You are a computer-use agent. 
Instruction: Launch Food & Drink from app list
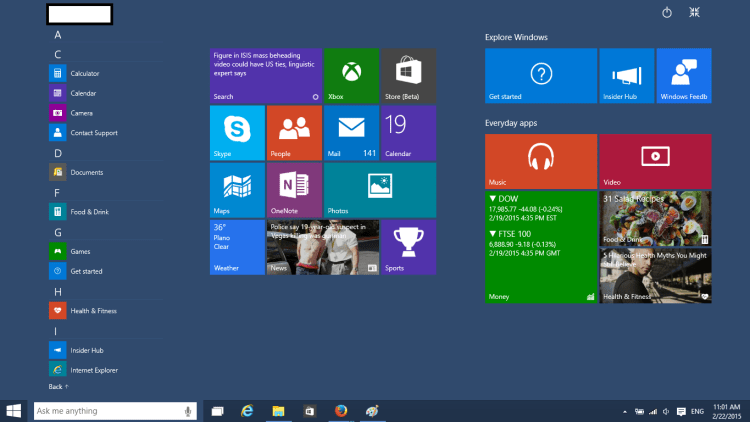[105, 211]
